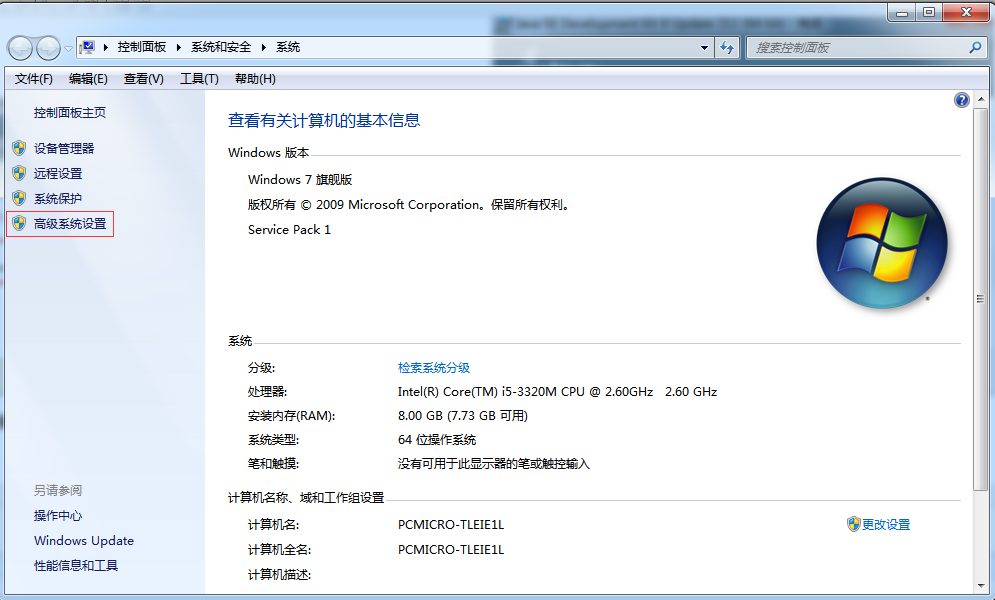Click 更改设置 link
Image resolution: width=995 pixels, height=600 pixels.
886,525
